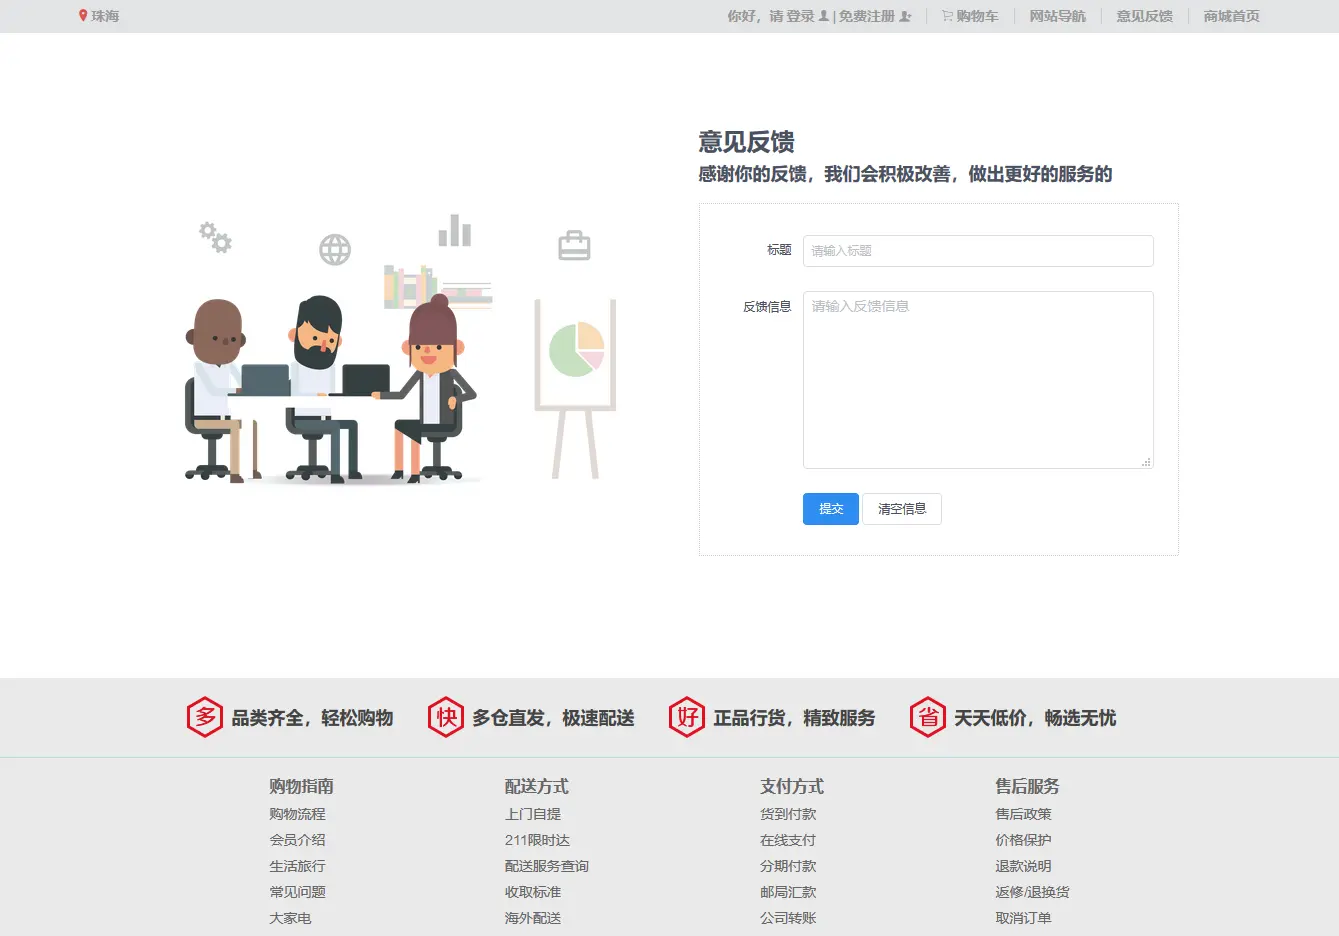
Task: Click the 省 badge icon for low prices
Action: click(927, 716)
